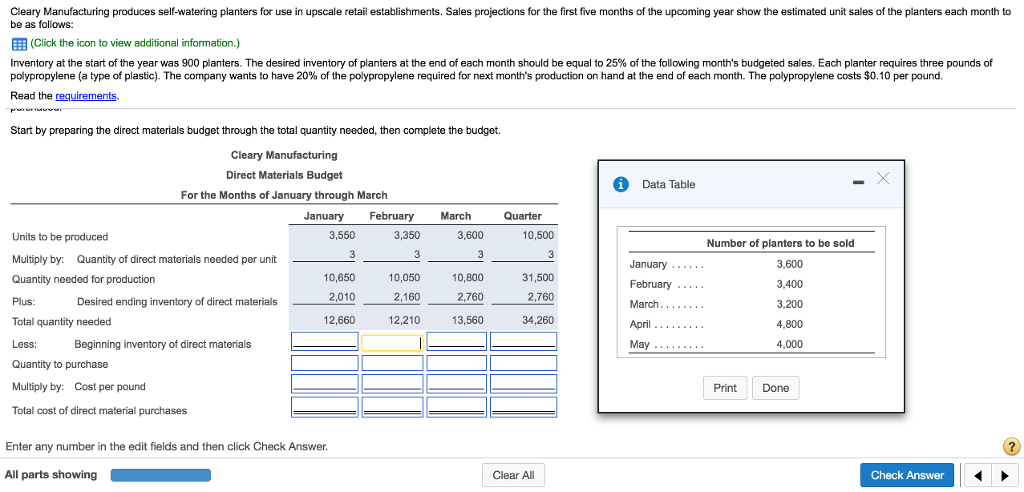Click April sales value 4,800 in Data Table
Image resolution: width=1024 pixels, height=492 pixels.
coord(790,324)
